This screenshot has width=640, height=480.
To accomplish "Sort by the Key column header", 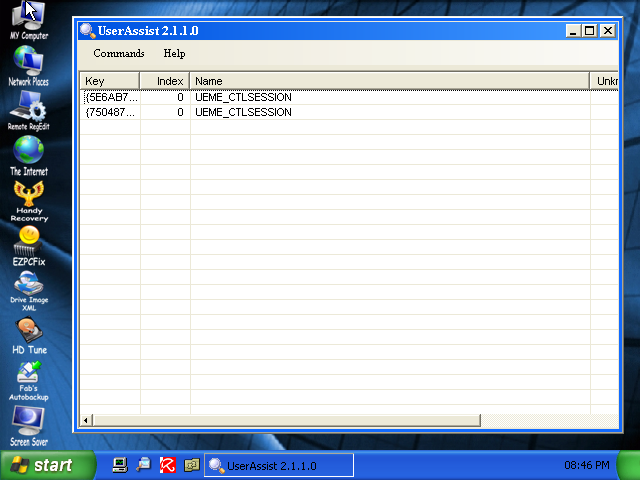I will tap(109, 80).
